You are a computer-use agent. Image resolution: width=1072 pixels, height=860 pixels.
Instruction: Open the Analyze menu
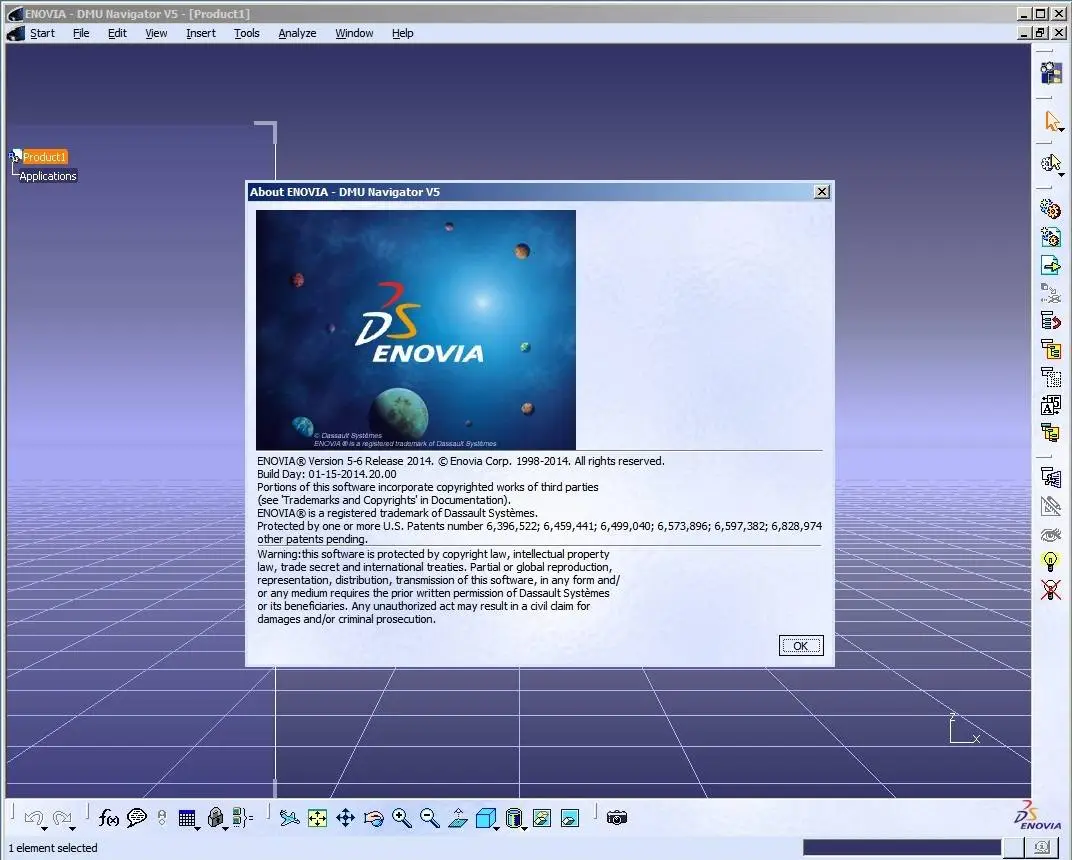(297, 33)
